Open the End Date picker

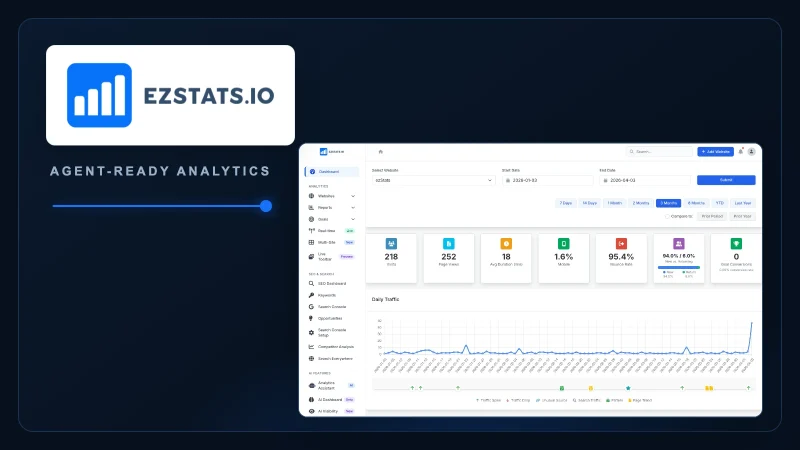tap(645, 180)
